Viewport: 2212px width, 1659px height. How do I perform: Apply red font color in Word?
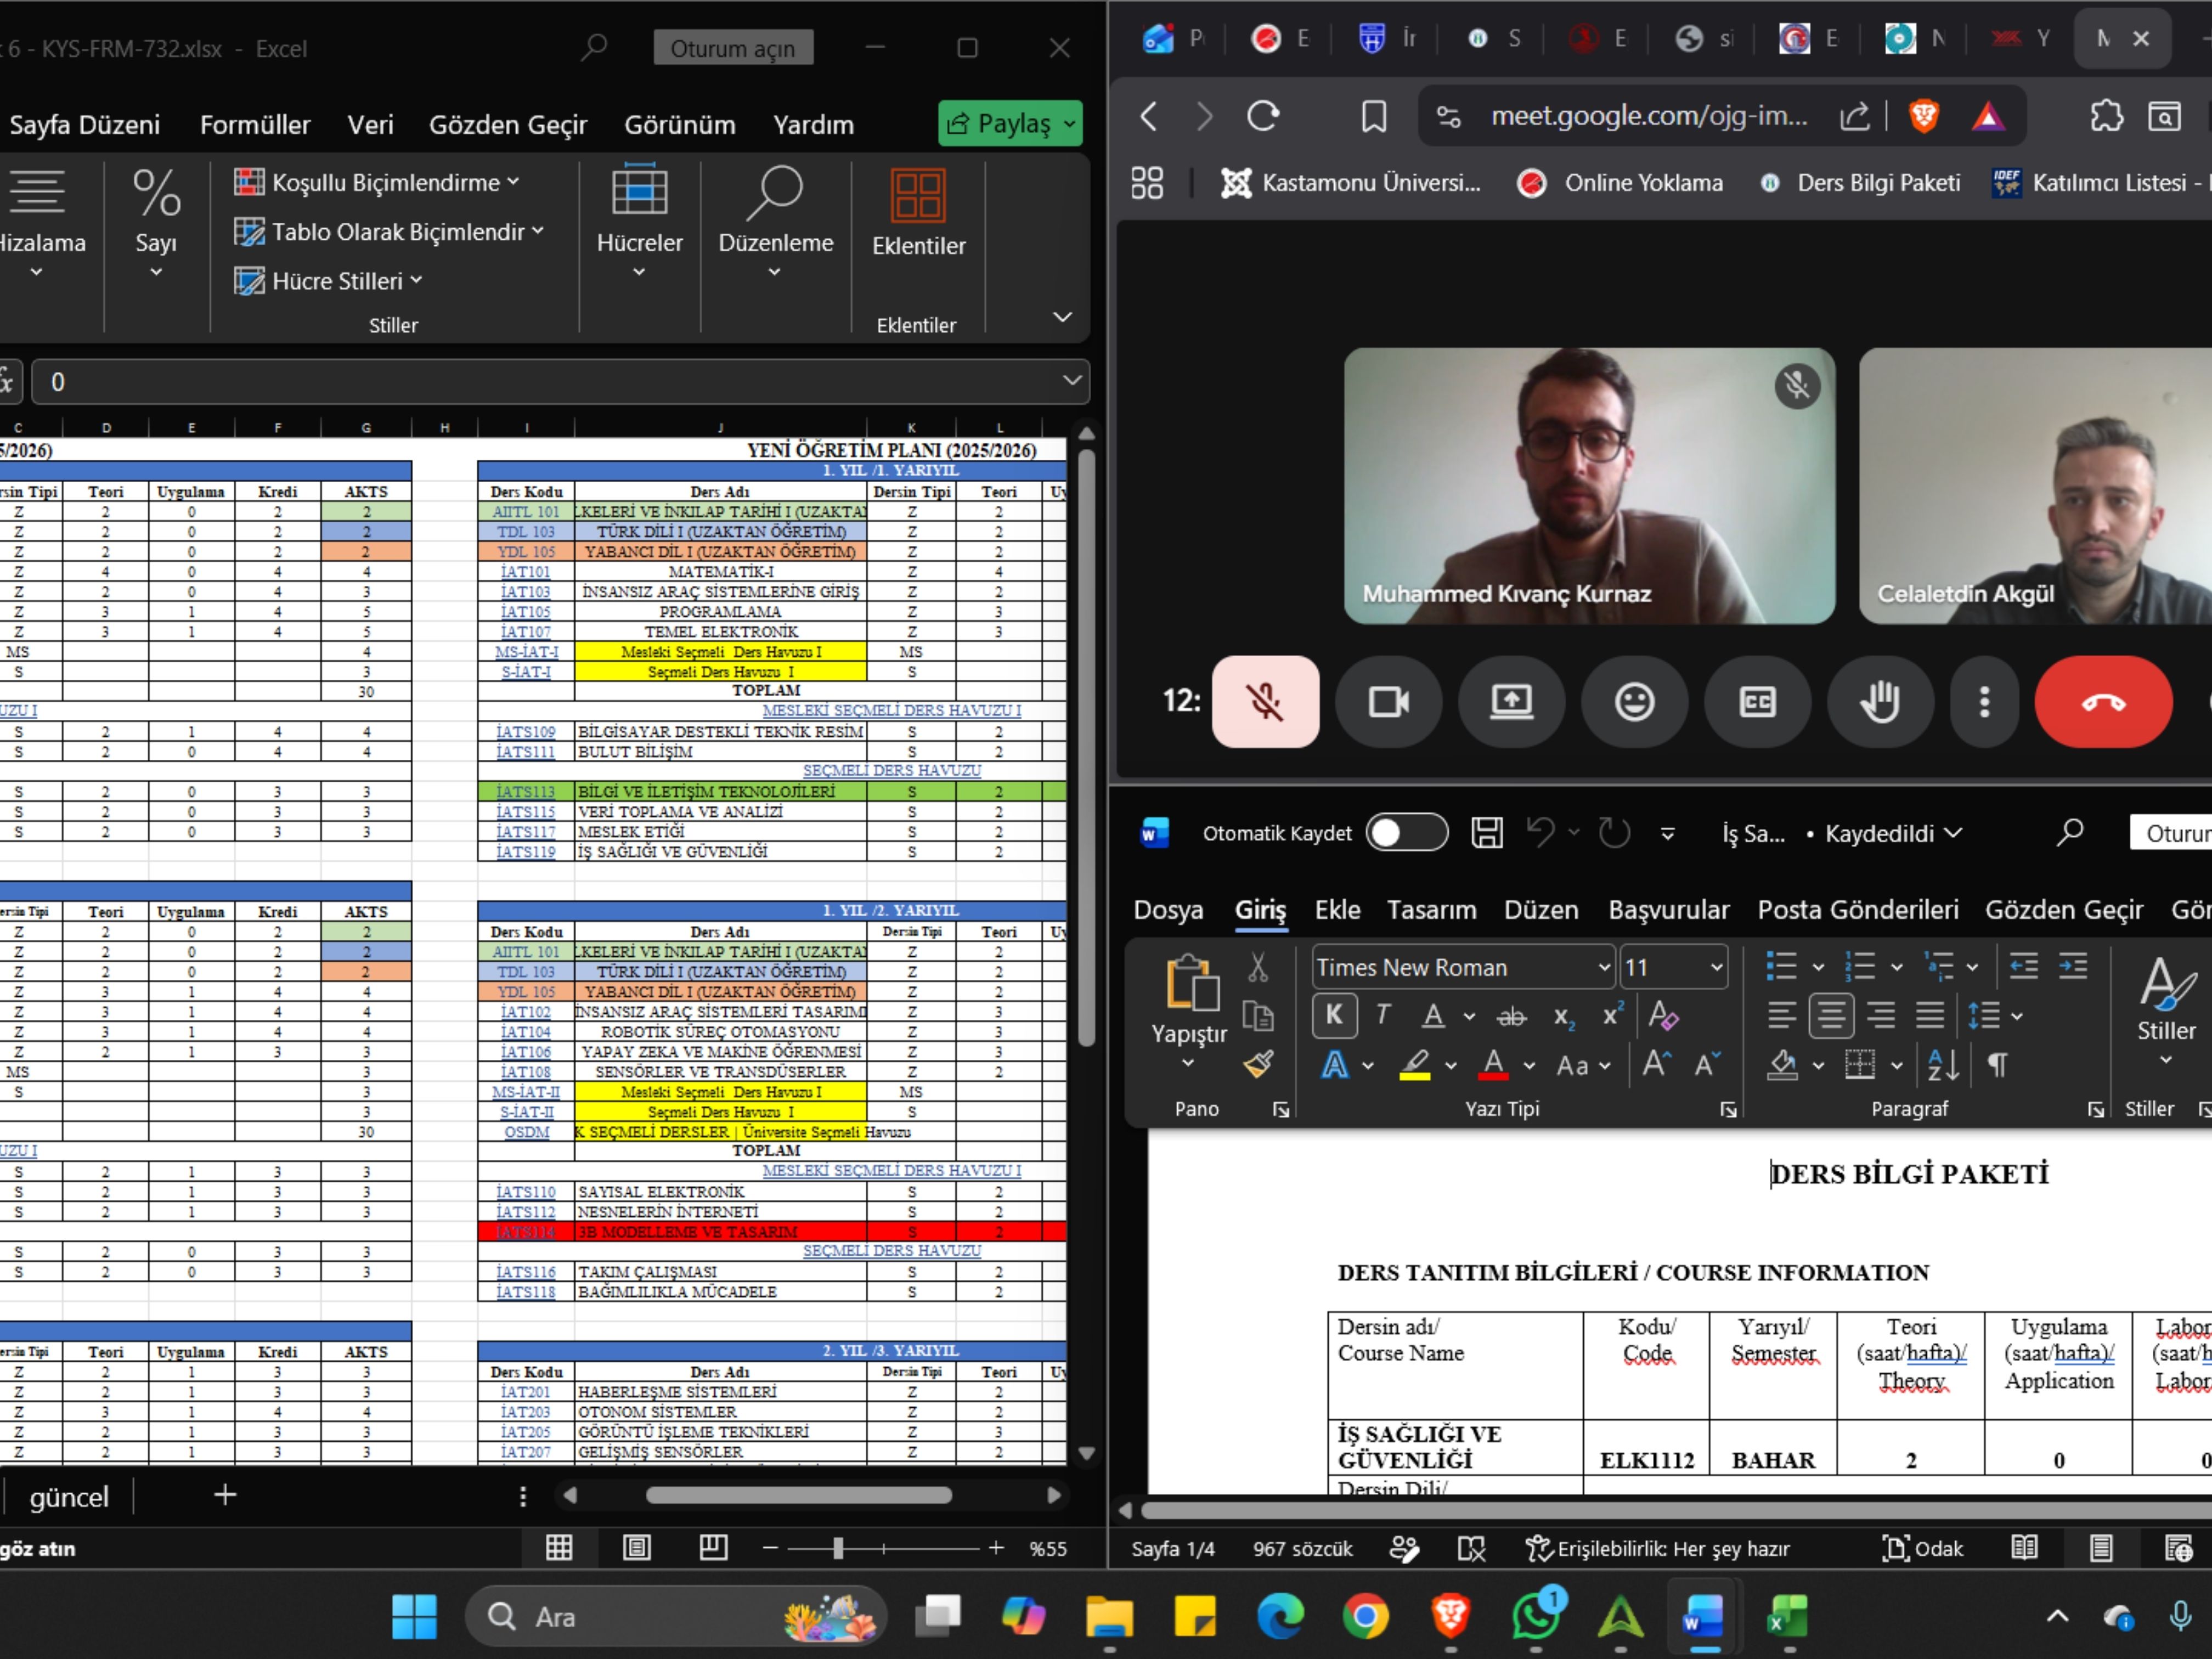pyautogui.click(x=1493, y=1065)
